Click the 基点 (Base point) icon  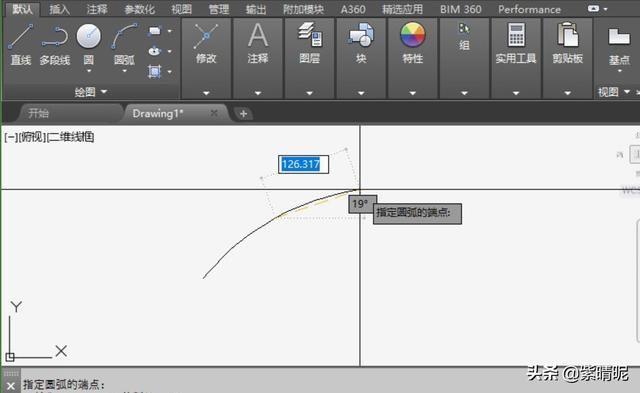tap(619, 45)
